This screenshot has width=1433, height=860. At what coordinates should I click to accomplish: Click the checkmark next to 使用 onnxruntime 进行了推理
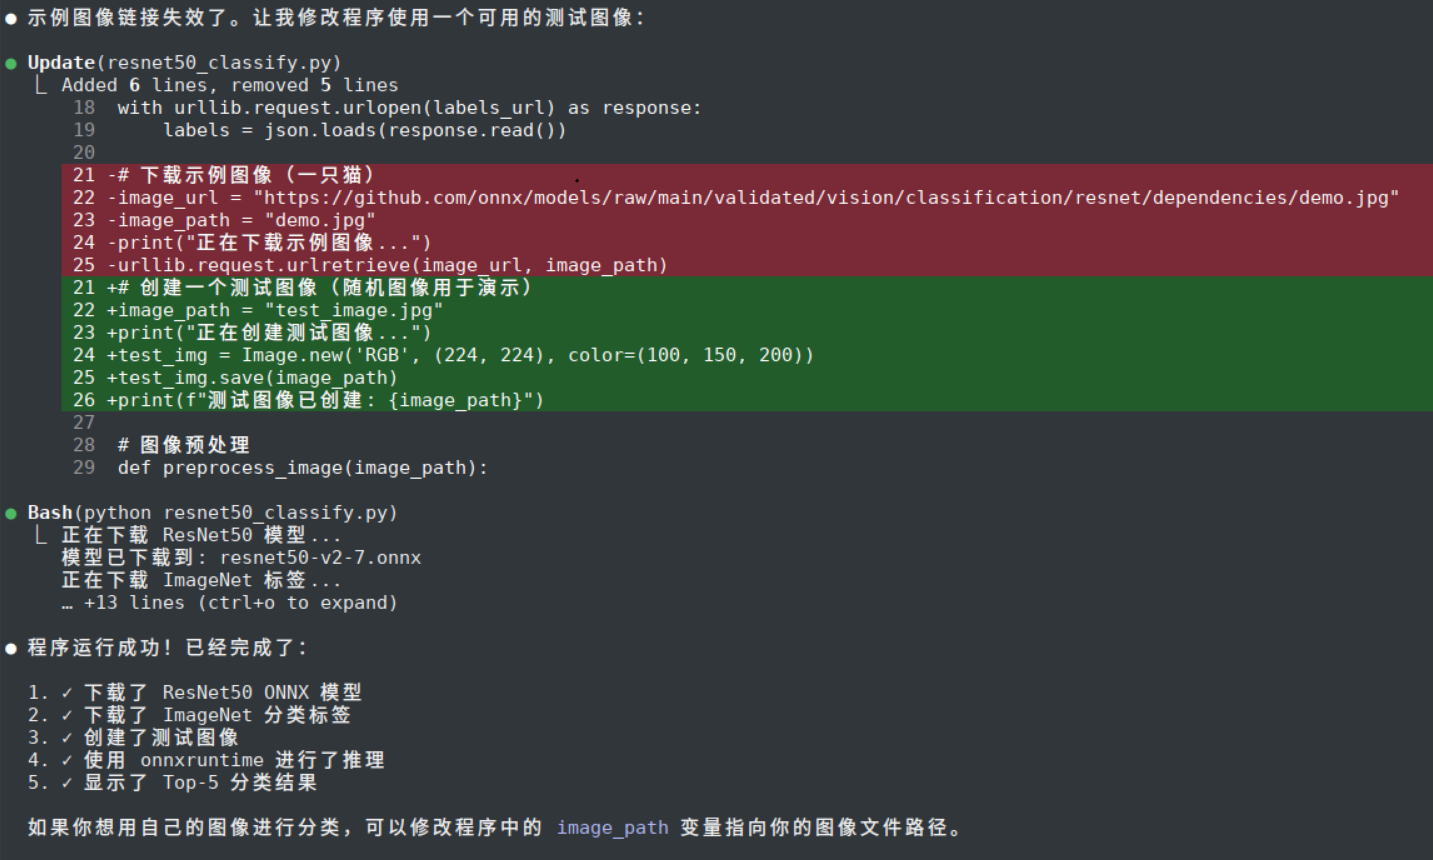tap(67, 760)
